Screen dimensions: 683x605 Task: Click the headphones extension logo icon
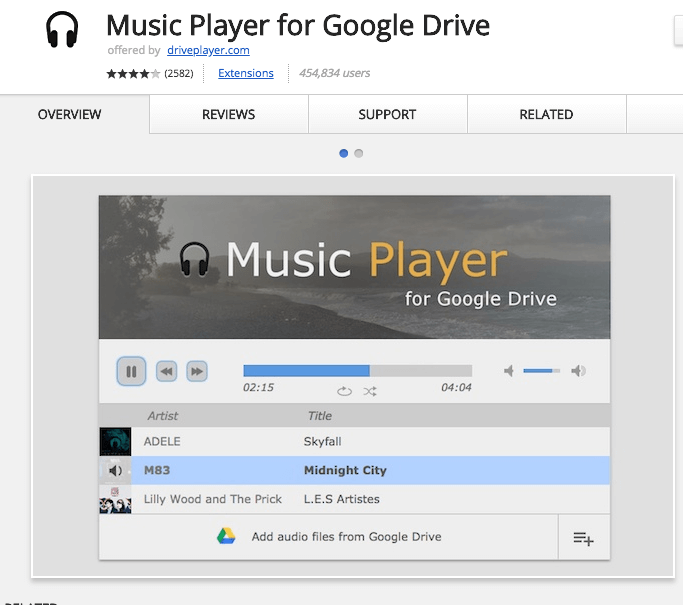point(62,30)
